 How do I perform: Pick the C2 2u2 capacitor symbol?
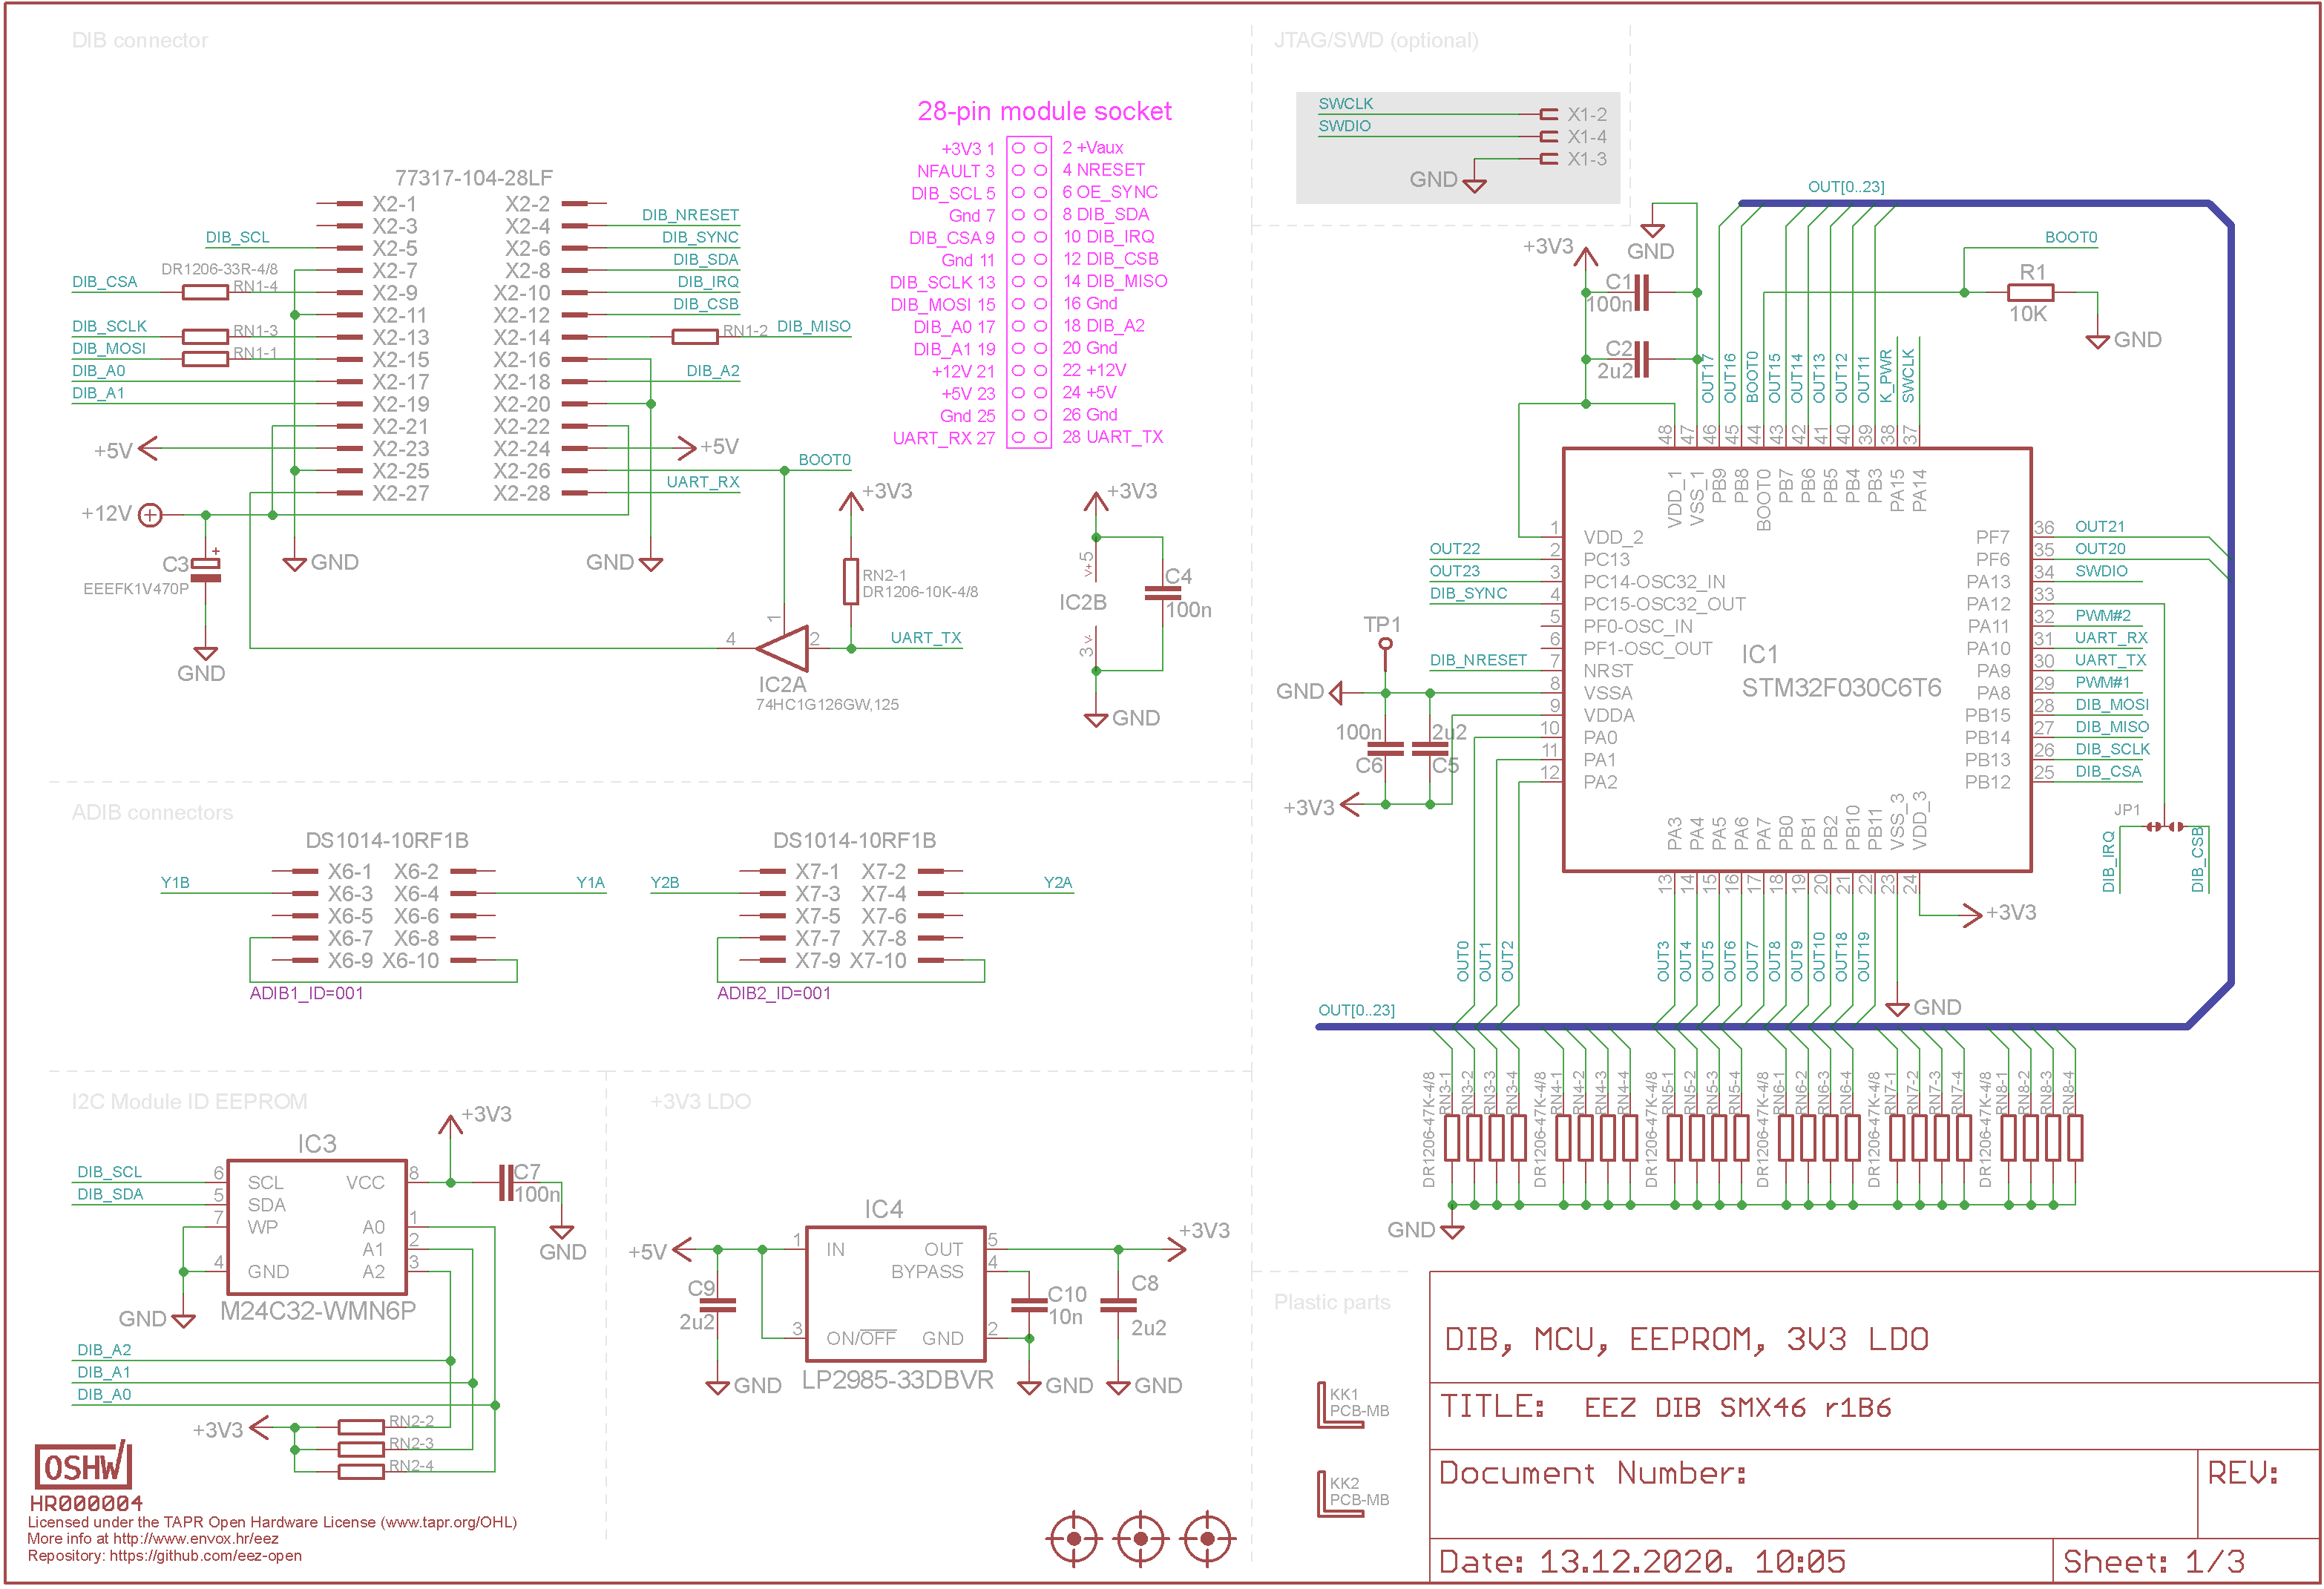point(1641,359)
